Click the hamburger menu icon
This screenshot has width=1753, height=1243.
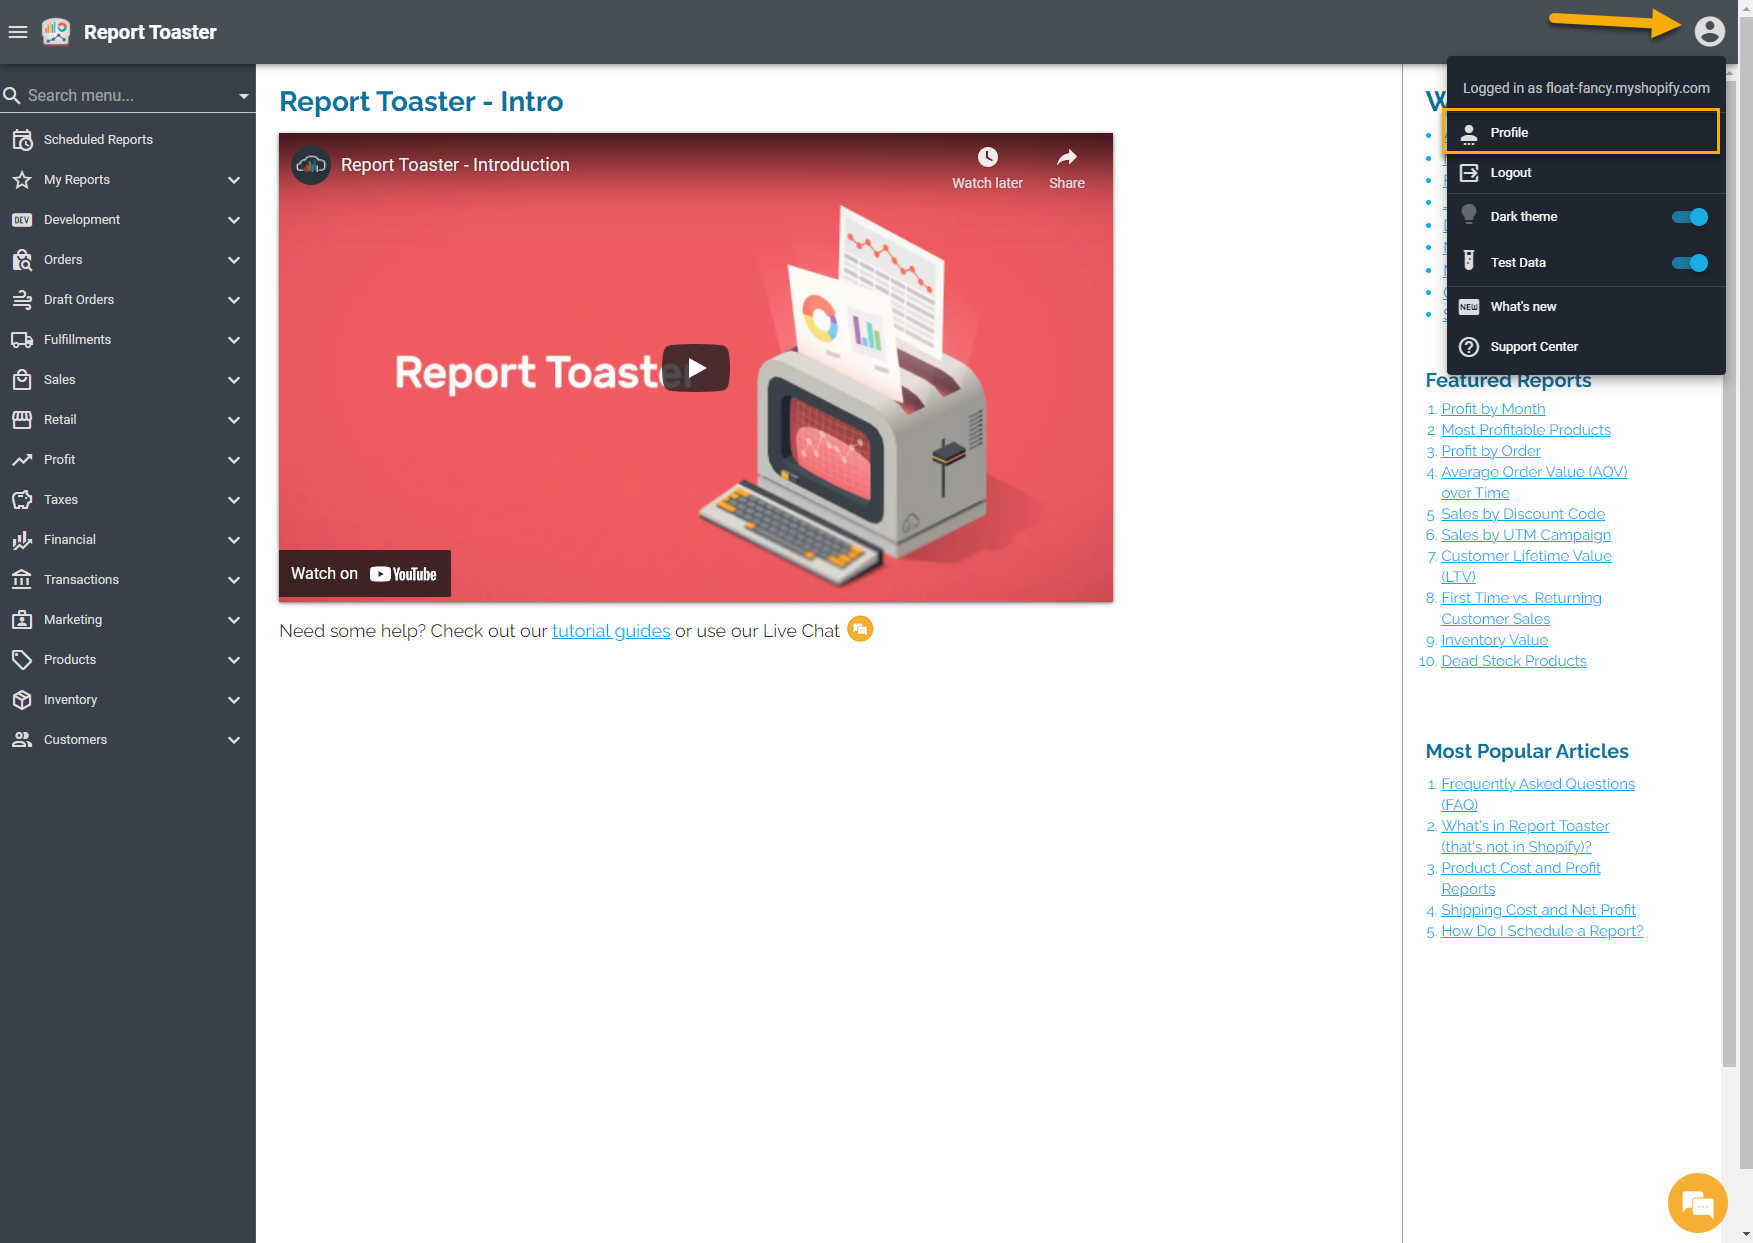[18, 32]
